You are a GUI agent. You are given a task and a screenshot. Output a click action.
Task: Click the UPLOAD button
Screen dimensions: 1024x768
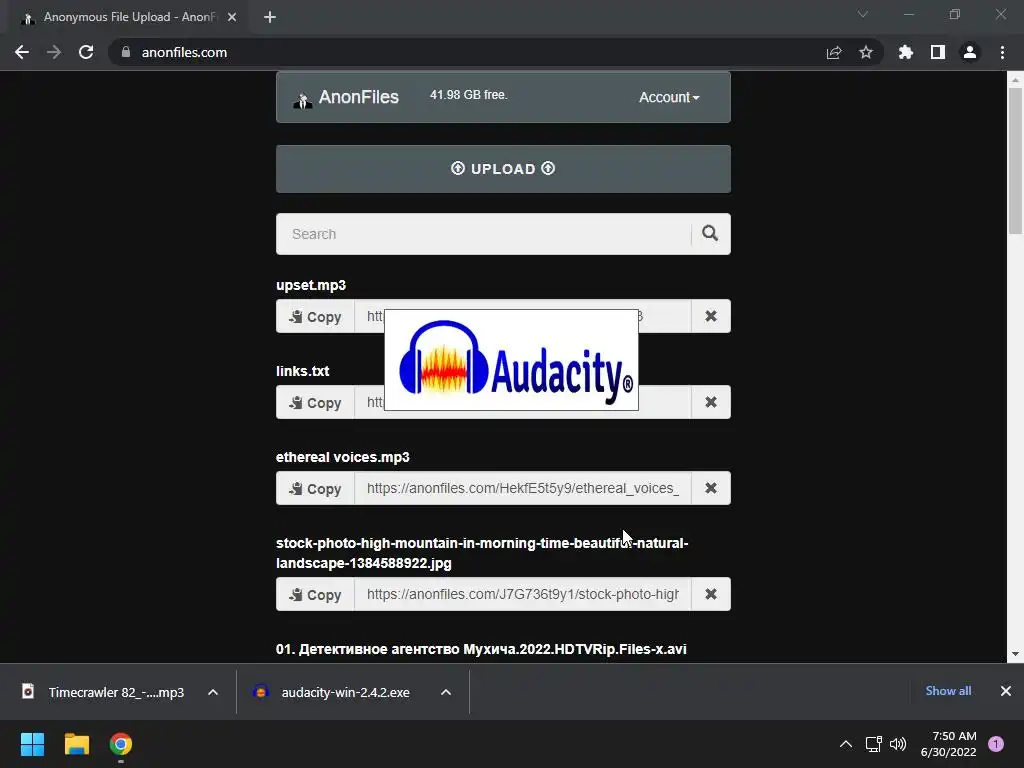point(503,169)
